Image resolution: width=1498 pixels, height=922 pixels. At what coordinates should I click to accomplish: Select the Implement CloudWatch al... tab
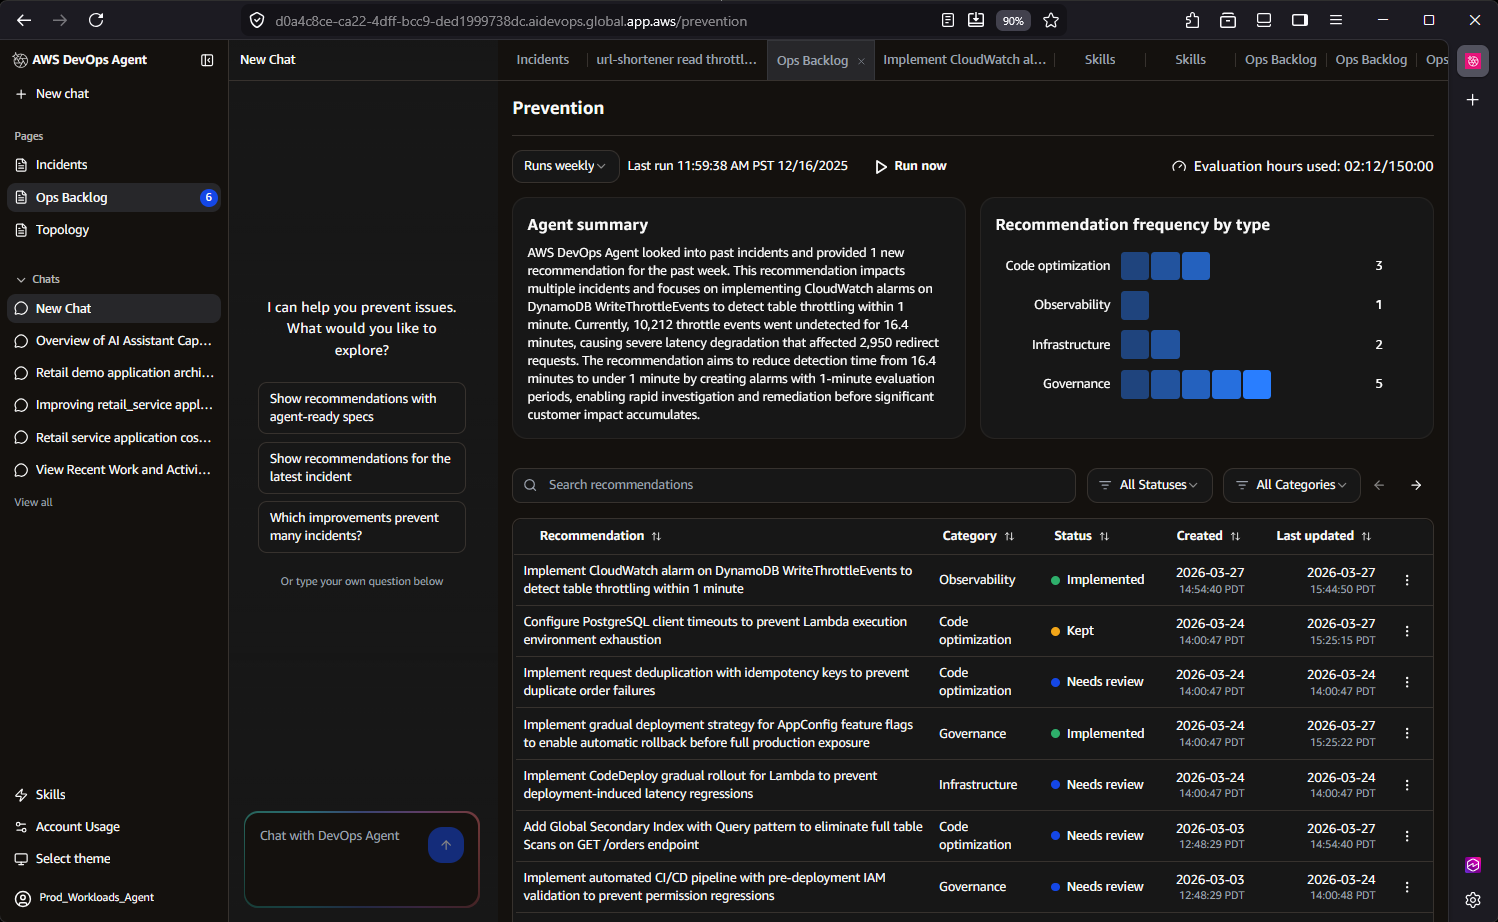click(963, 59)
